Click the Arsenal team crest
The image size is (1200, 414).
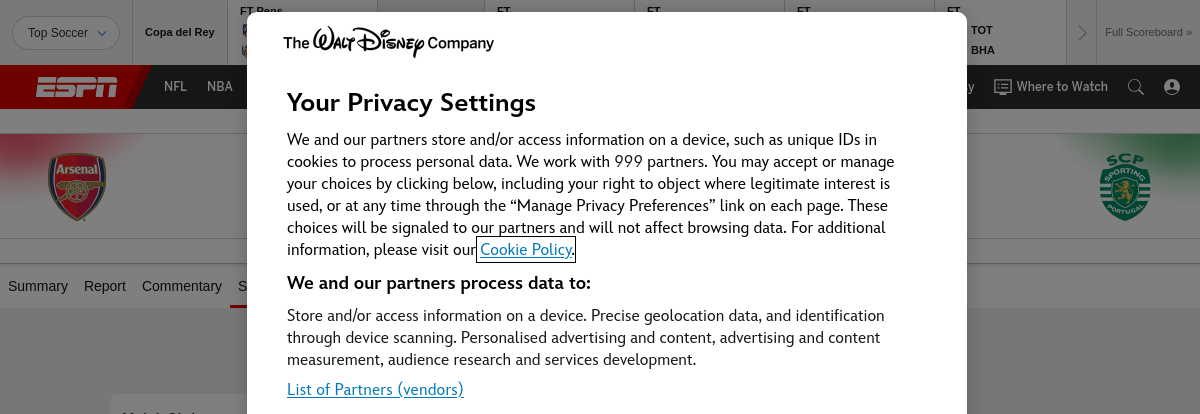coord(77,186)
